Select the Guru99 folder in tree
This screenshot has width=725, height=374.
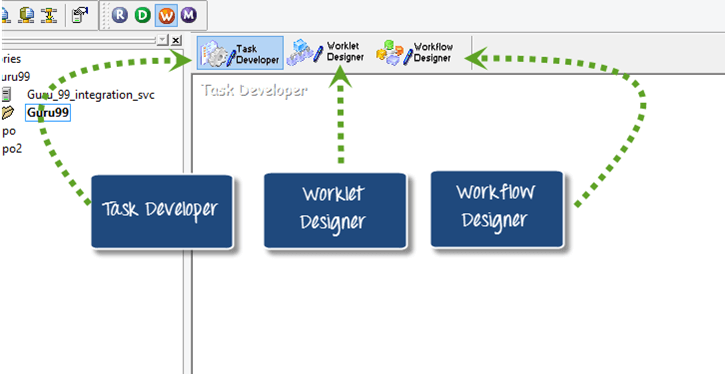coord(49,112)
